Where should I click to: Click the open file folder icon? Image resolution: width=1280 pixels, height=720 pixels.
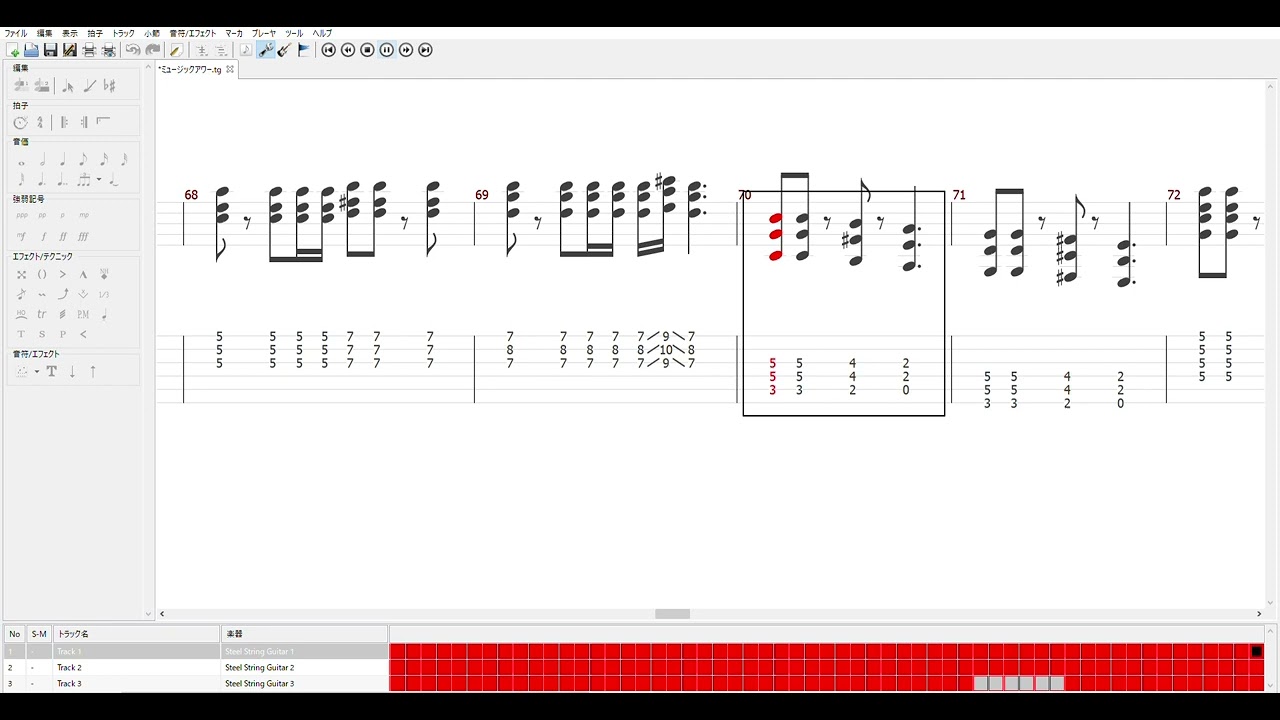coord(32,50)
